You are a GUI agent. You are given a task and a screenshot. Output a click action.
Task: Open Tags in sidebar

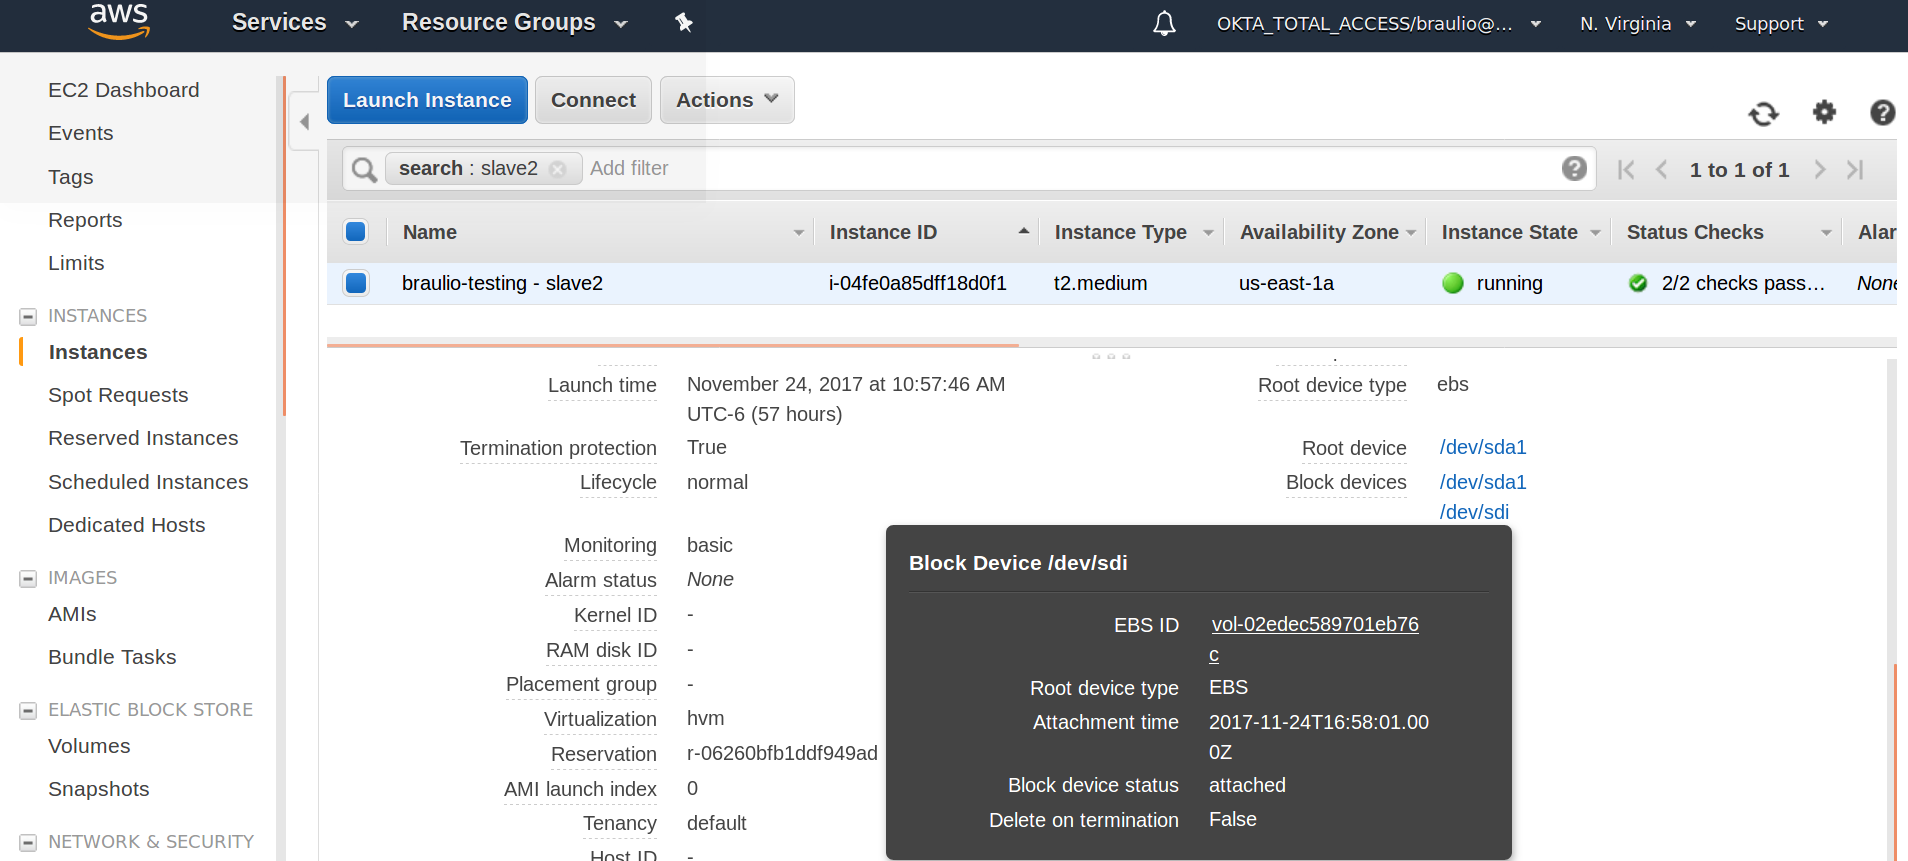click(x=71, y=177)
